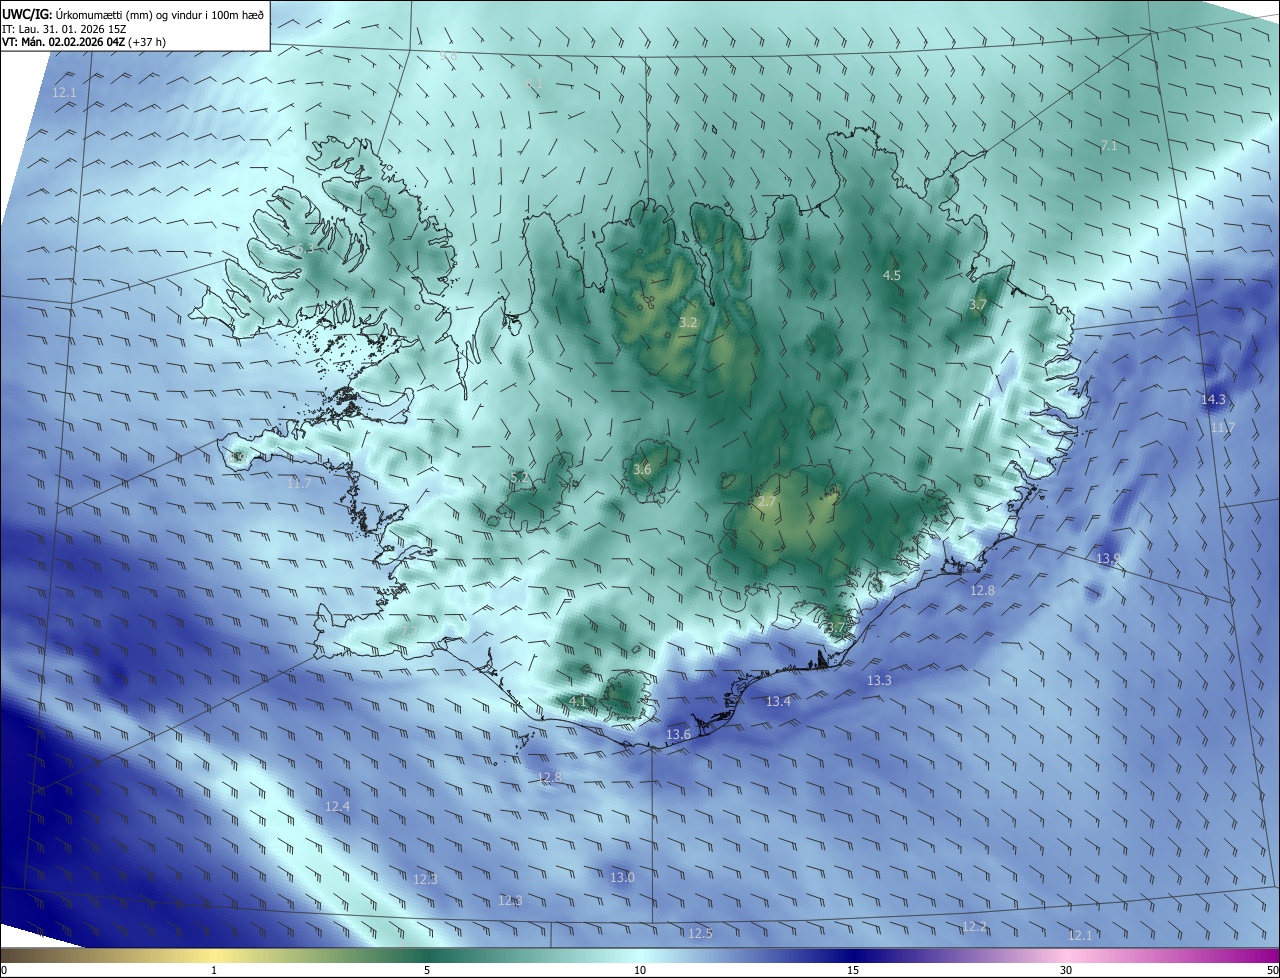This screenshot has width=1280, height=978.
Task: Select the 4.1 value in the south
Action: pyautogui.click(x=578, y=702)
